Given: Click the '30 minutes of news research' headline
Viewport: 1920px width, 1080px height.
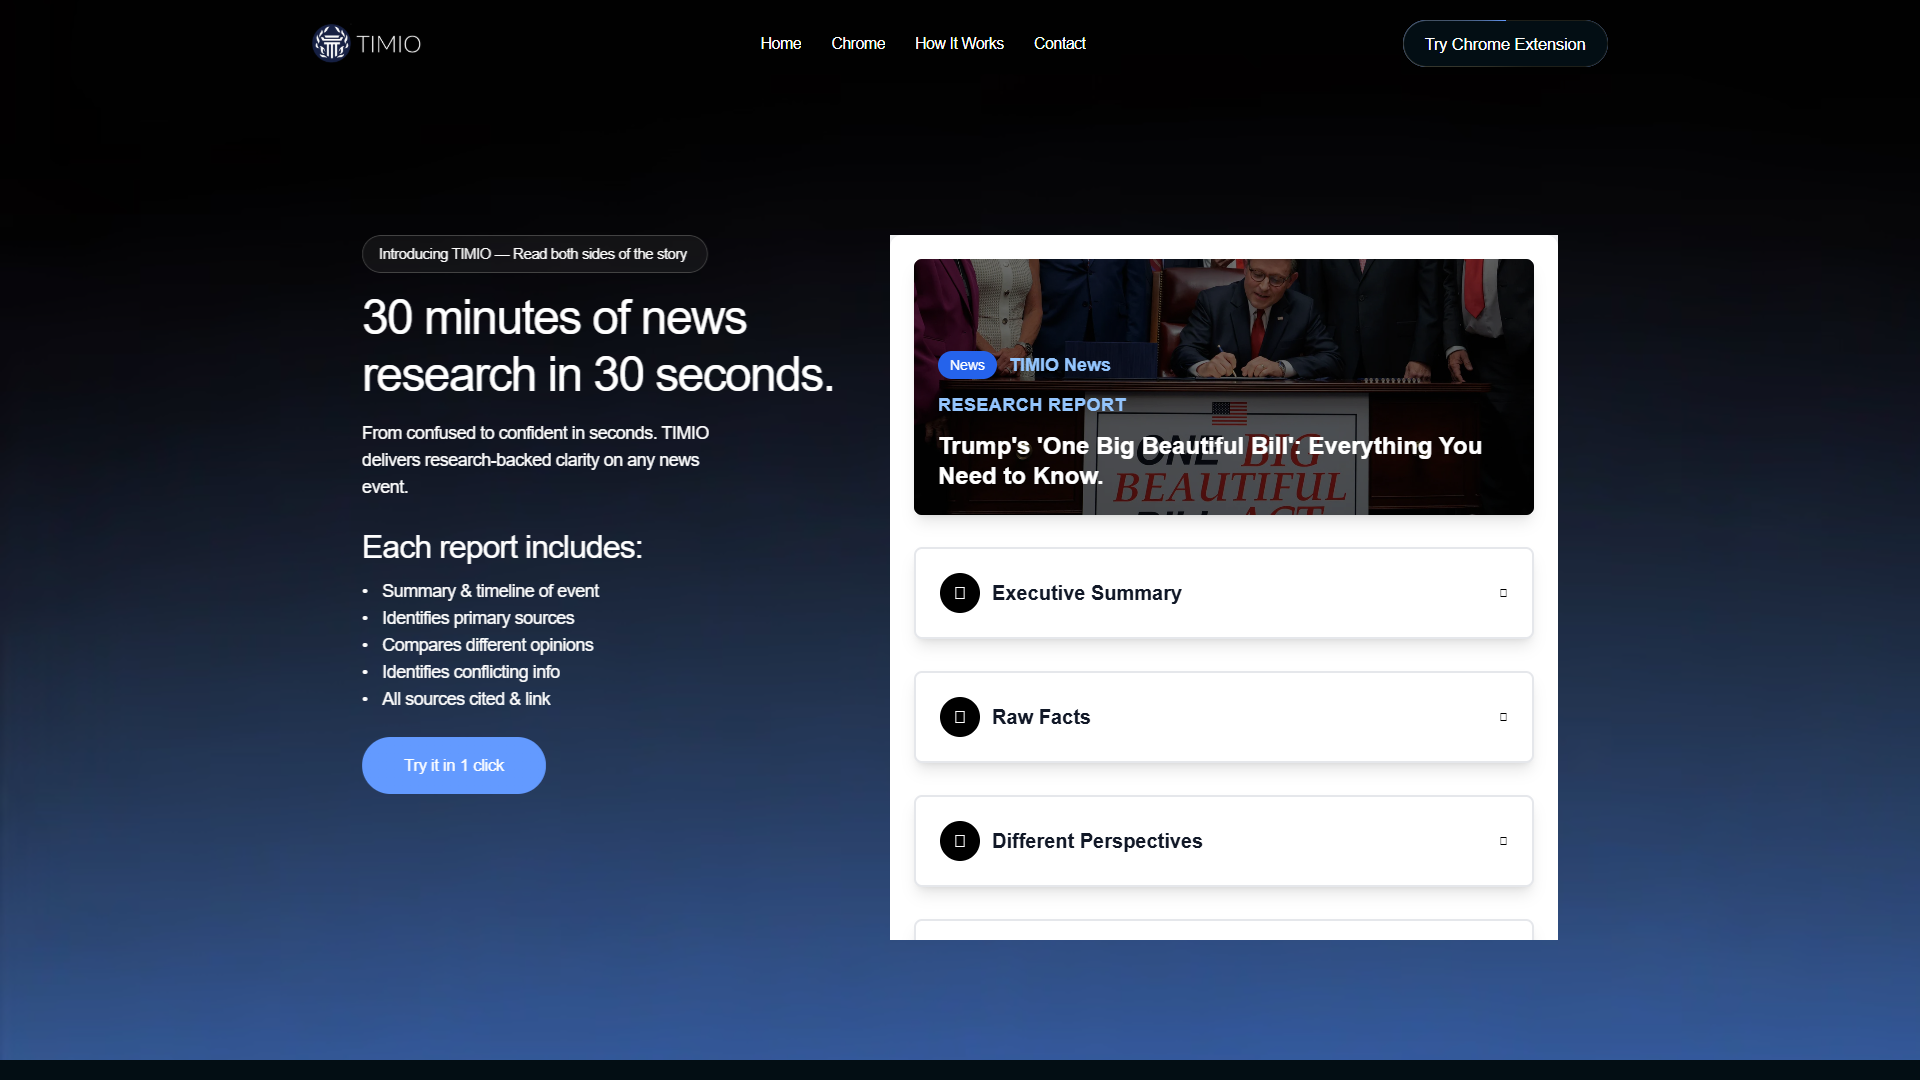Looking at the screenshot, I should pos(598,346).
